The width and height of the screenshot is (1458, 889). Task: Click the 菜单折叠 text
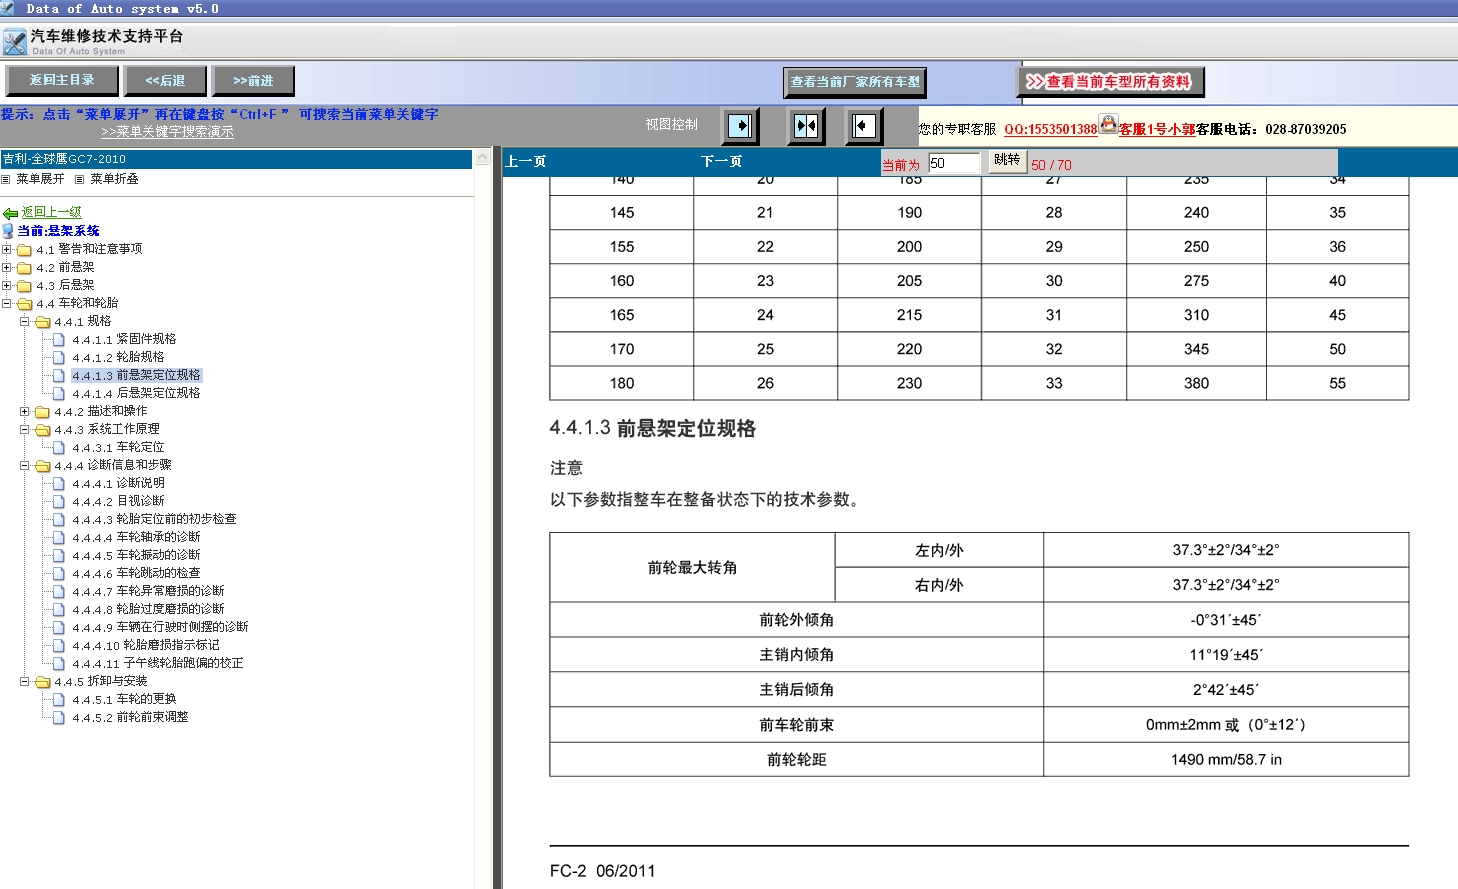[114, 179]
